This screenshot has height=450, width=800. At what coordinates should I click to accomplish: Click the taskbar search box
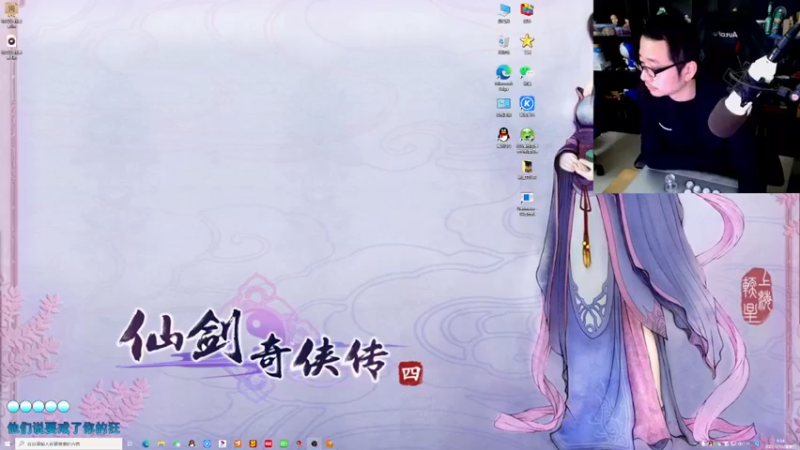click(x=68, y=444)
